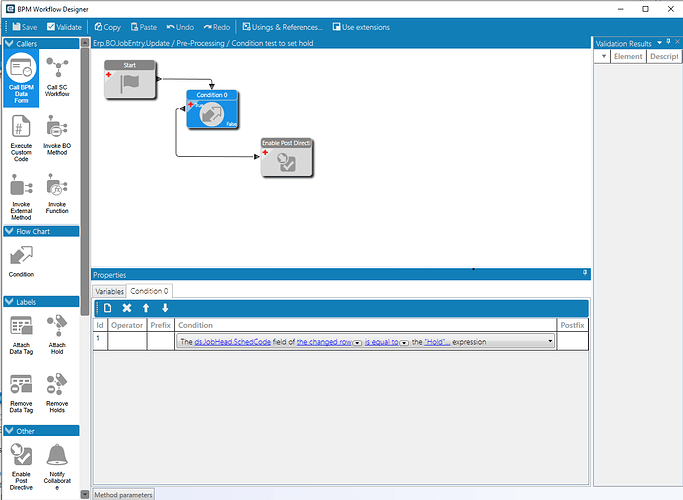683x500 pixels.
Task: Select the Invoke BO Method icon
Action: pos(57,135)
